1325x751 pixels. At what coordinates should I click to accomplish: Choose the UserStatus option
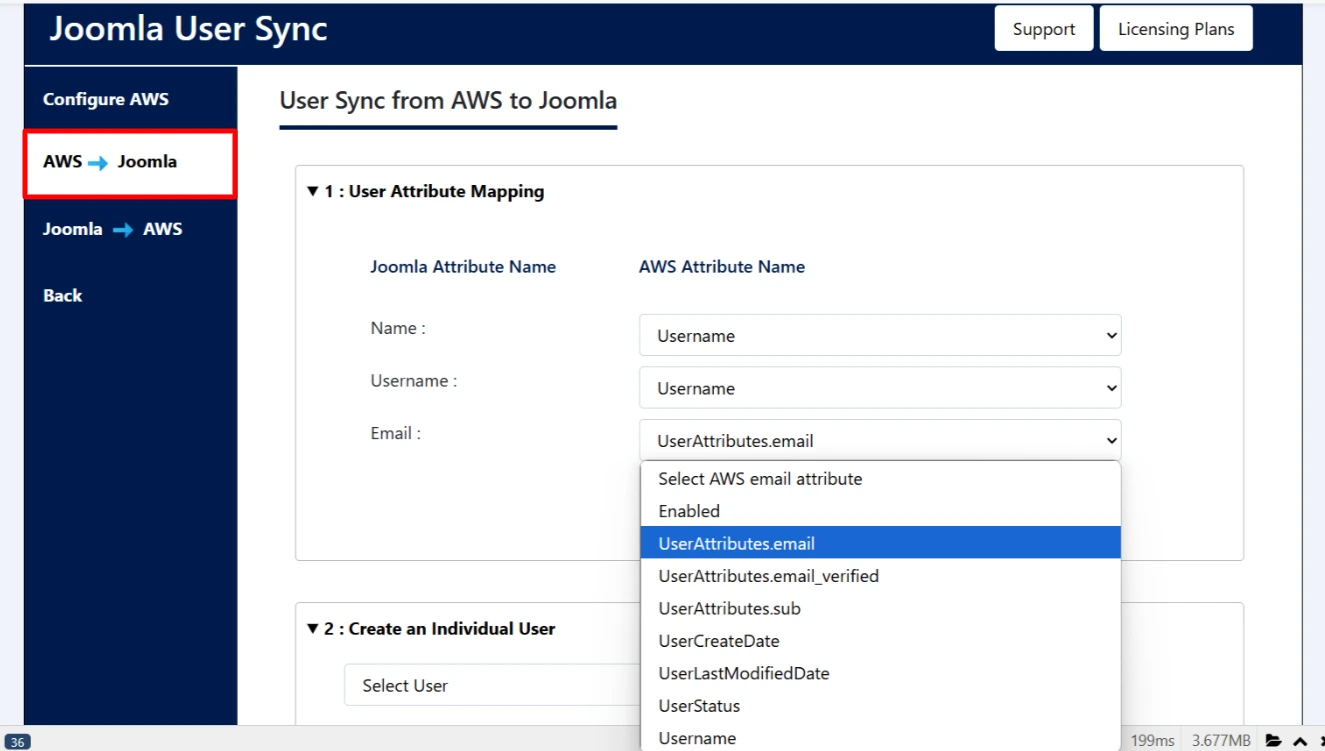(880, 706)
